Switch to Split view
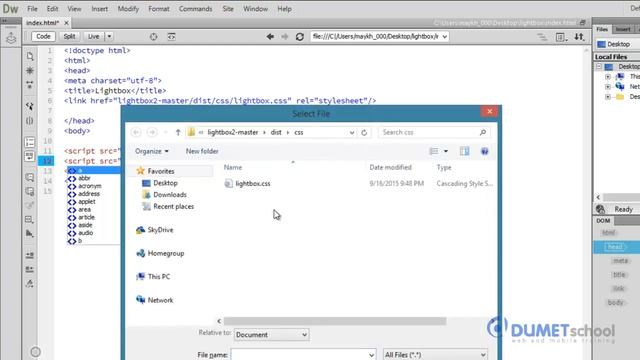 point(69,36)
